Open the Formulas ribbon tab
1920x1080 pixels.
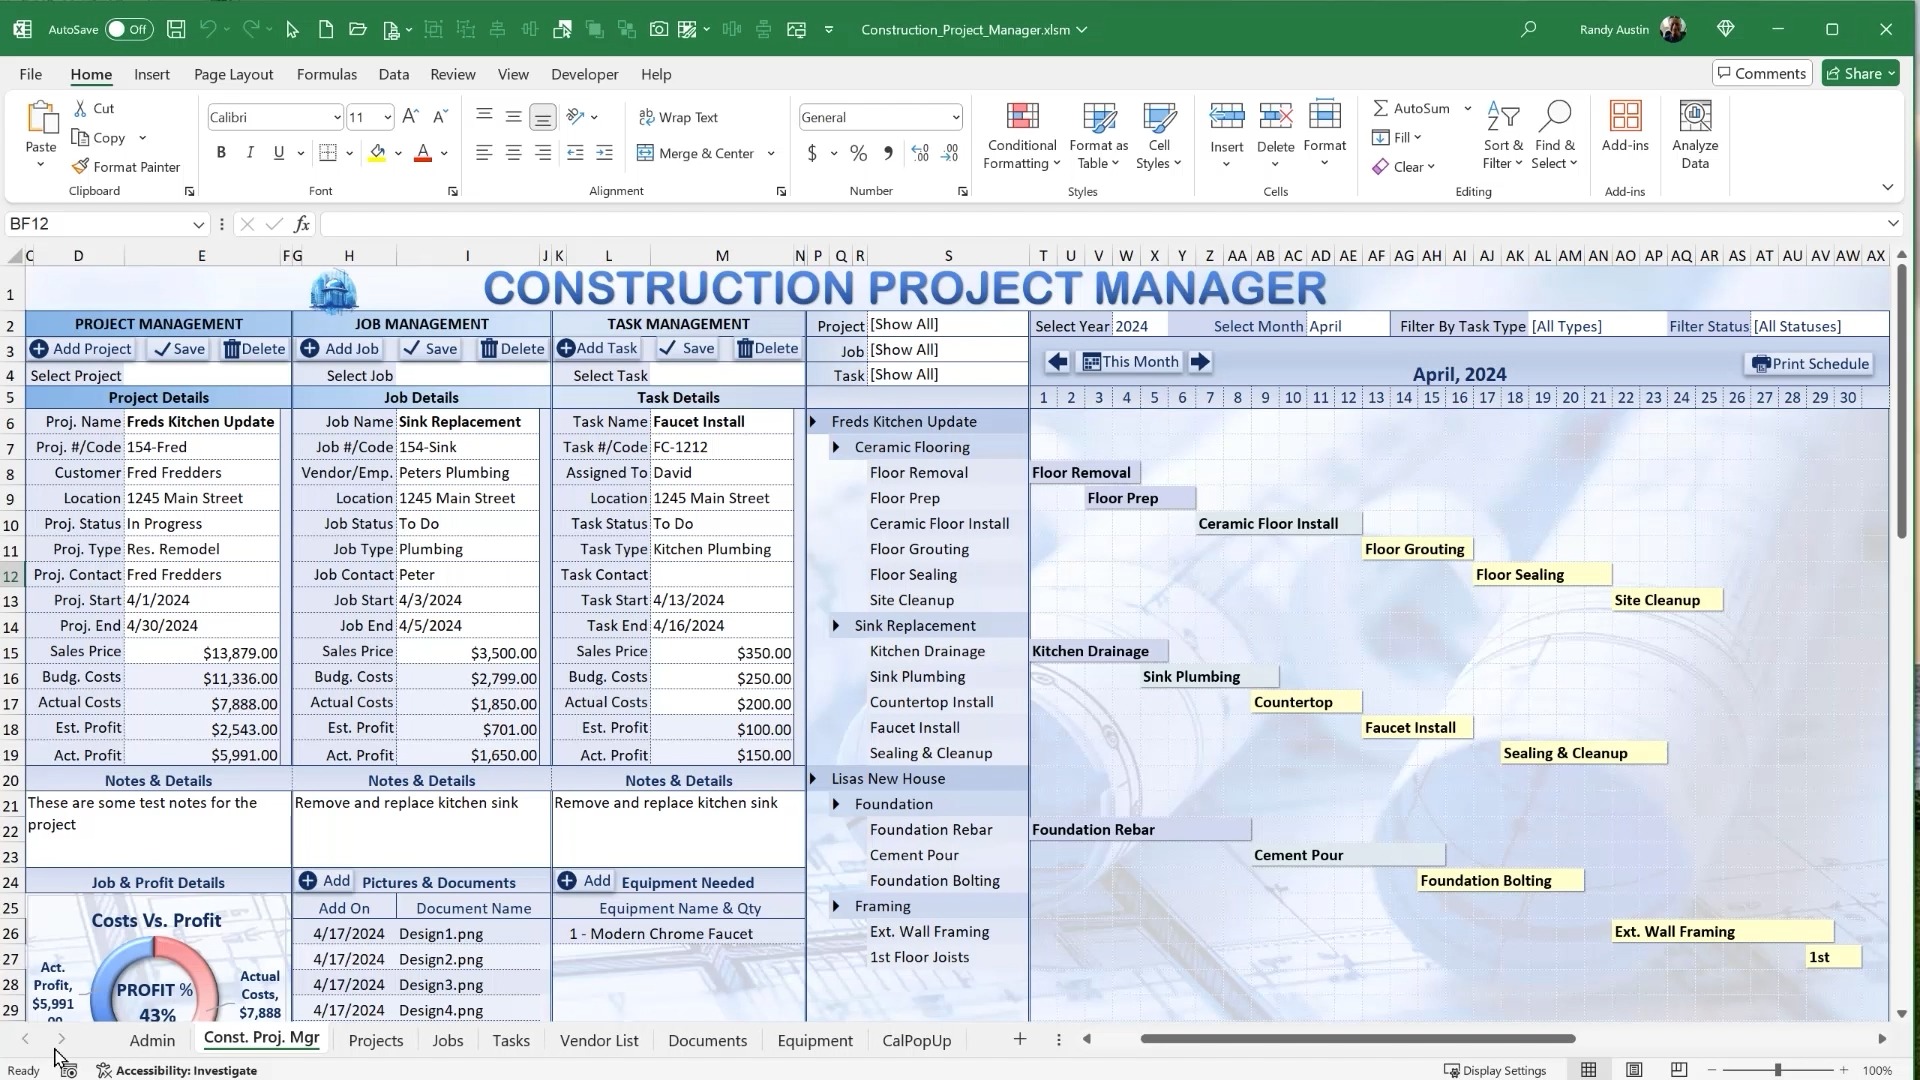point(326,74)
